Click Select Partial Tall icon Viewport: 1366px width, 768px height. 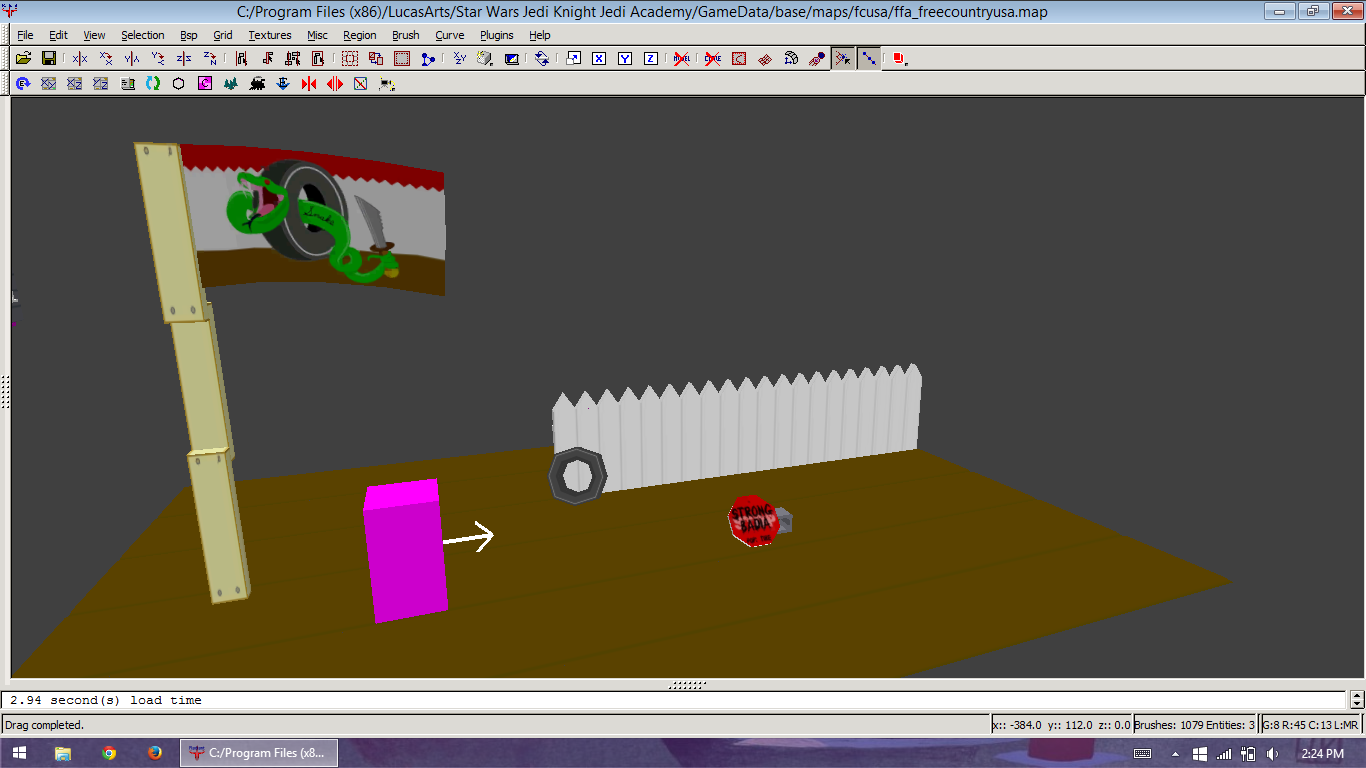pos(293,59)
